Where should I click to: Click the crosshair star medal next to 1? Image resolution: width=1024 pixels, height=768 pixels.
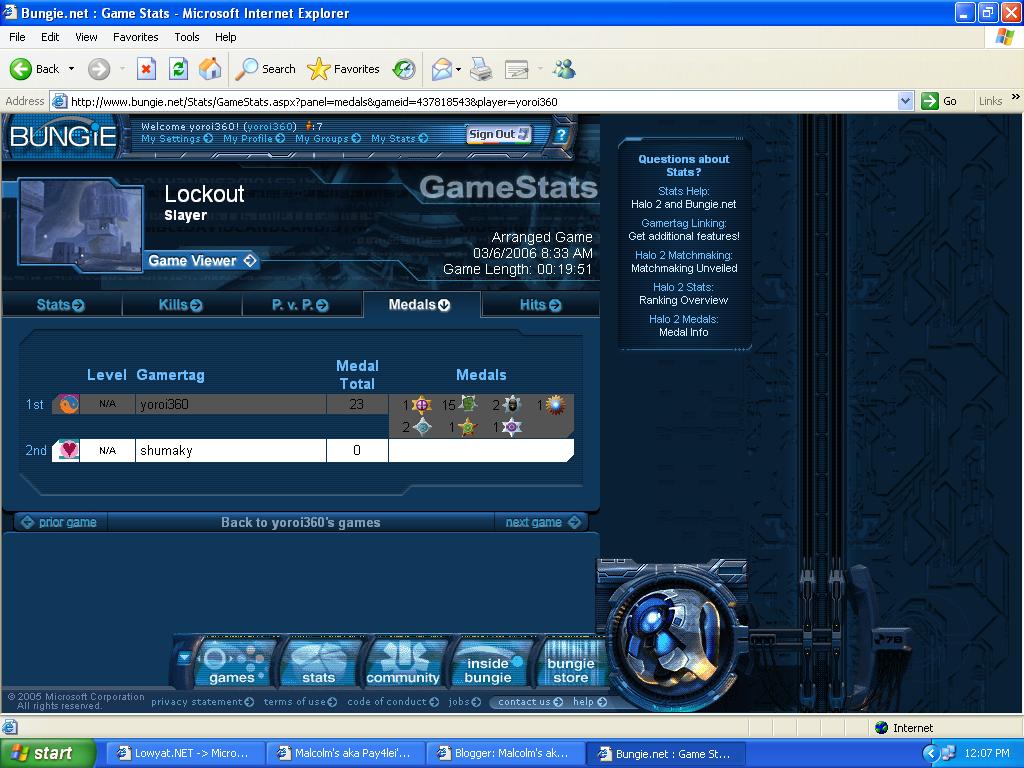tap(421, 405)
